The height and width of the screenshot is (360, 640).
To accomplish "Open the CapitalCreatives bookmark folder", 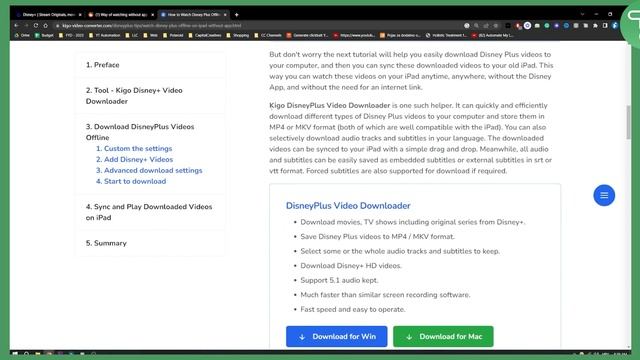I will 205,36.
